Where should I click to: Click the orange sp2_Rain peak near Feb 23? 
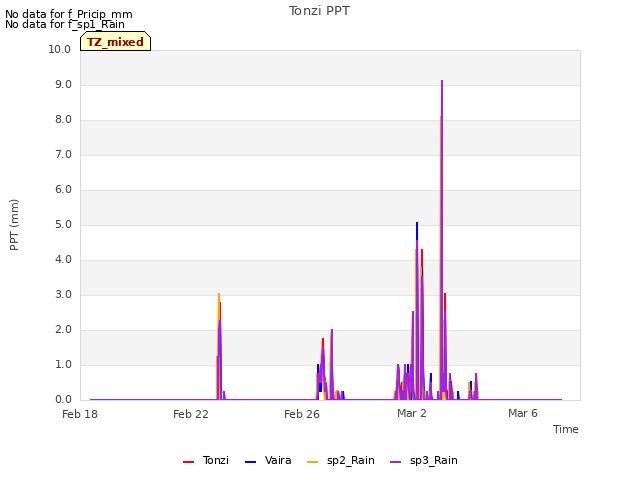tap(219, 296)
